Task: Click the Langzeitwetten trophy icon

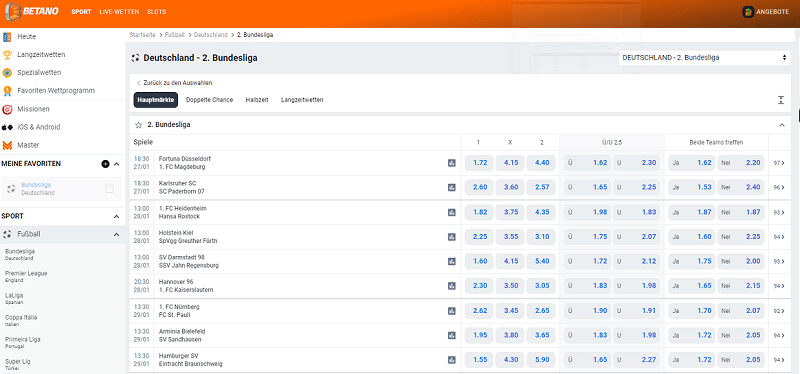Action: click(x=7, y=55)
